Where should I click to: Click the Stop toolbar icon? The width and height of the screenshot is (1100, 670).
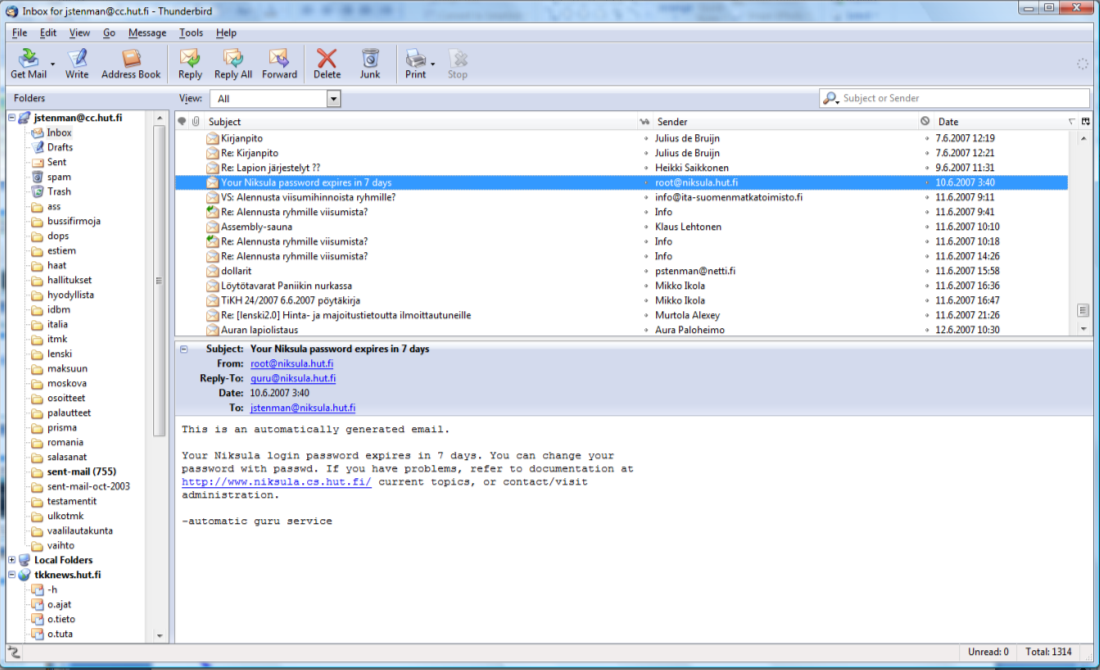457,64
